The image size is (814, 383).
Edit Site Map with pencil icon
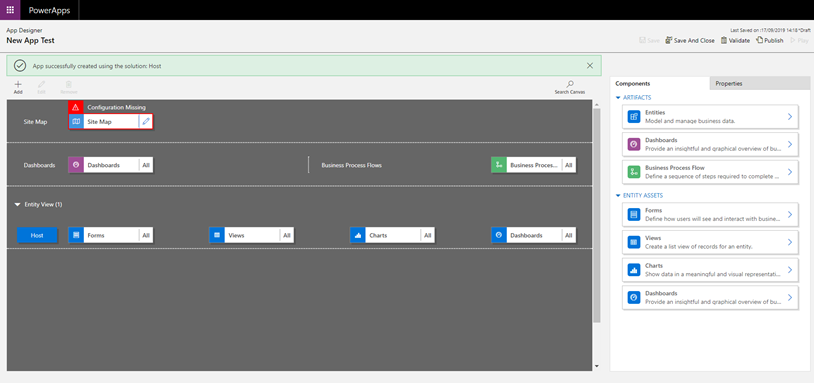146,121
